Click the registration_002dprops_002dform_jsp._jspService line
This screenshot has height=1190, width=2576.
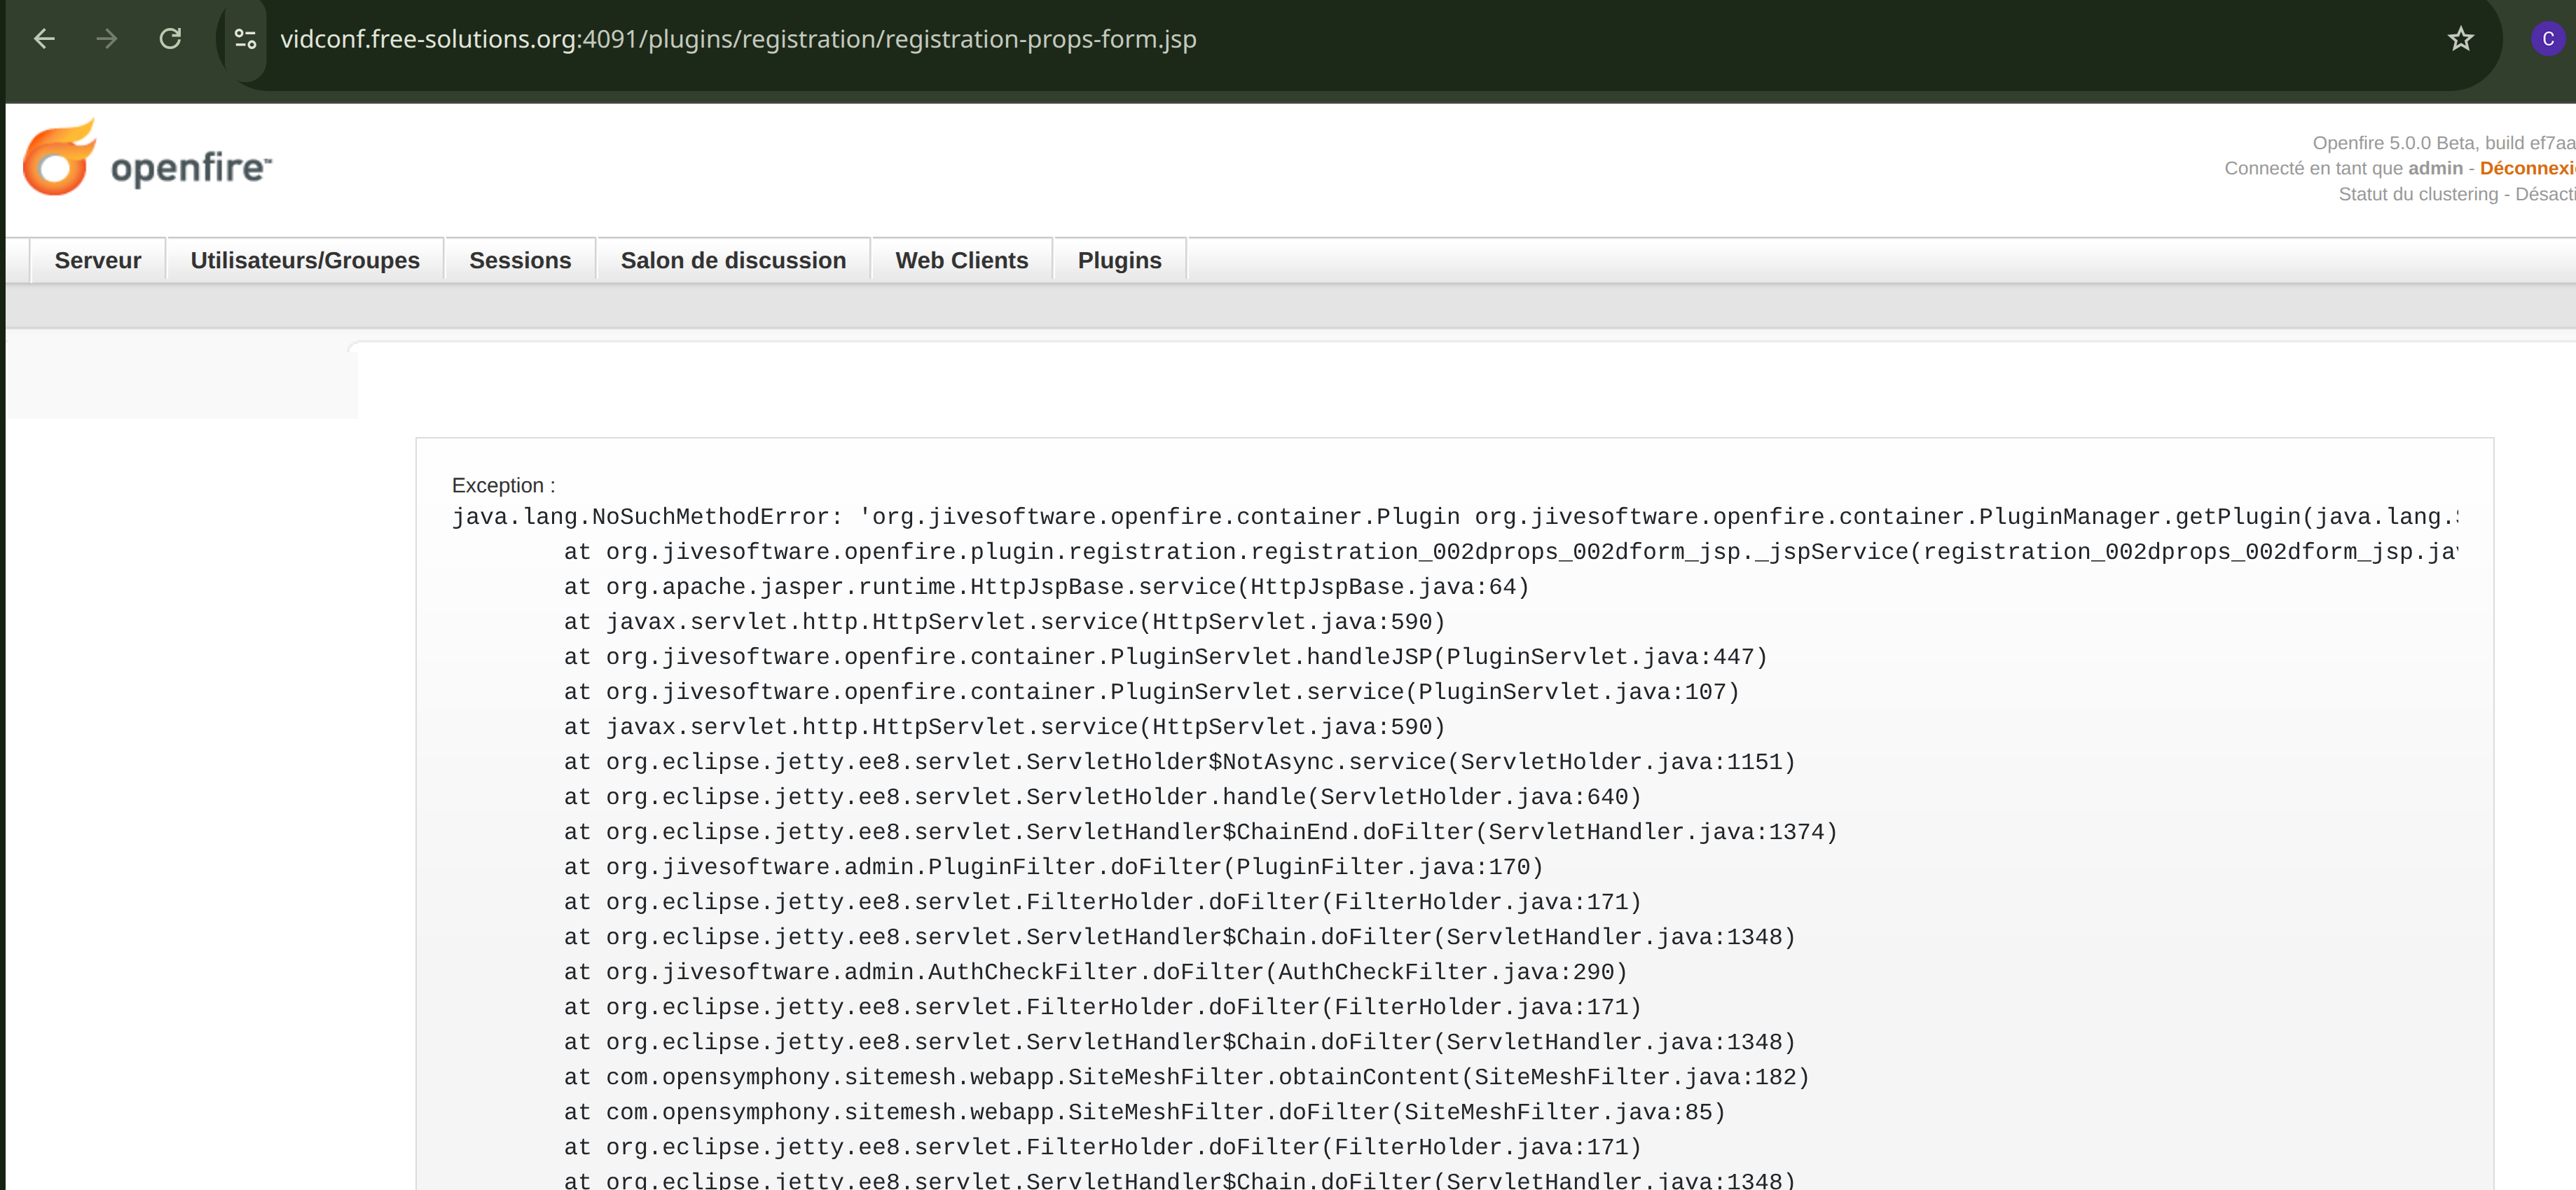click(1511, 552)
